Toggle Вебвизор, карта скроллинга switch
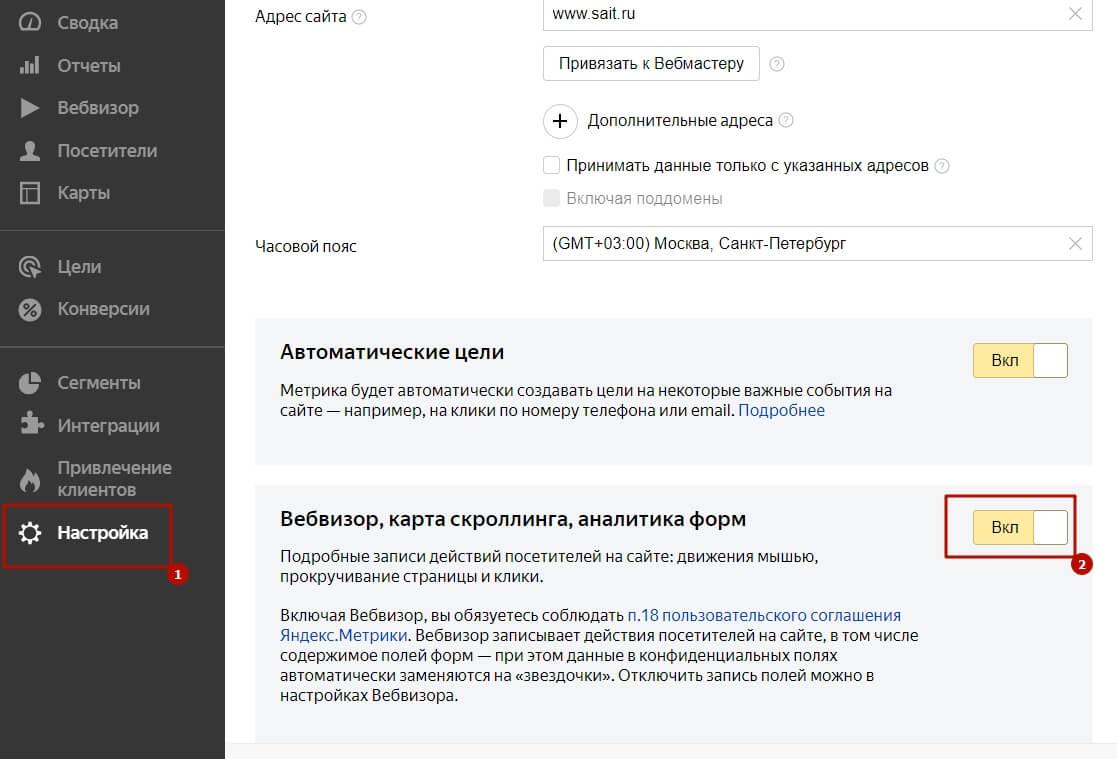The width and height of the screenshot is (1117, 759). coord(1020,527)
